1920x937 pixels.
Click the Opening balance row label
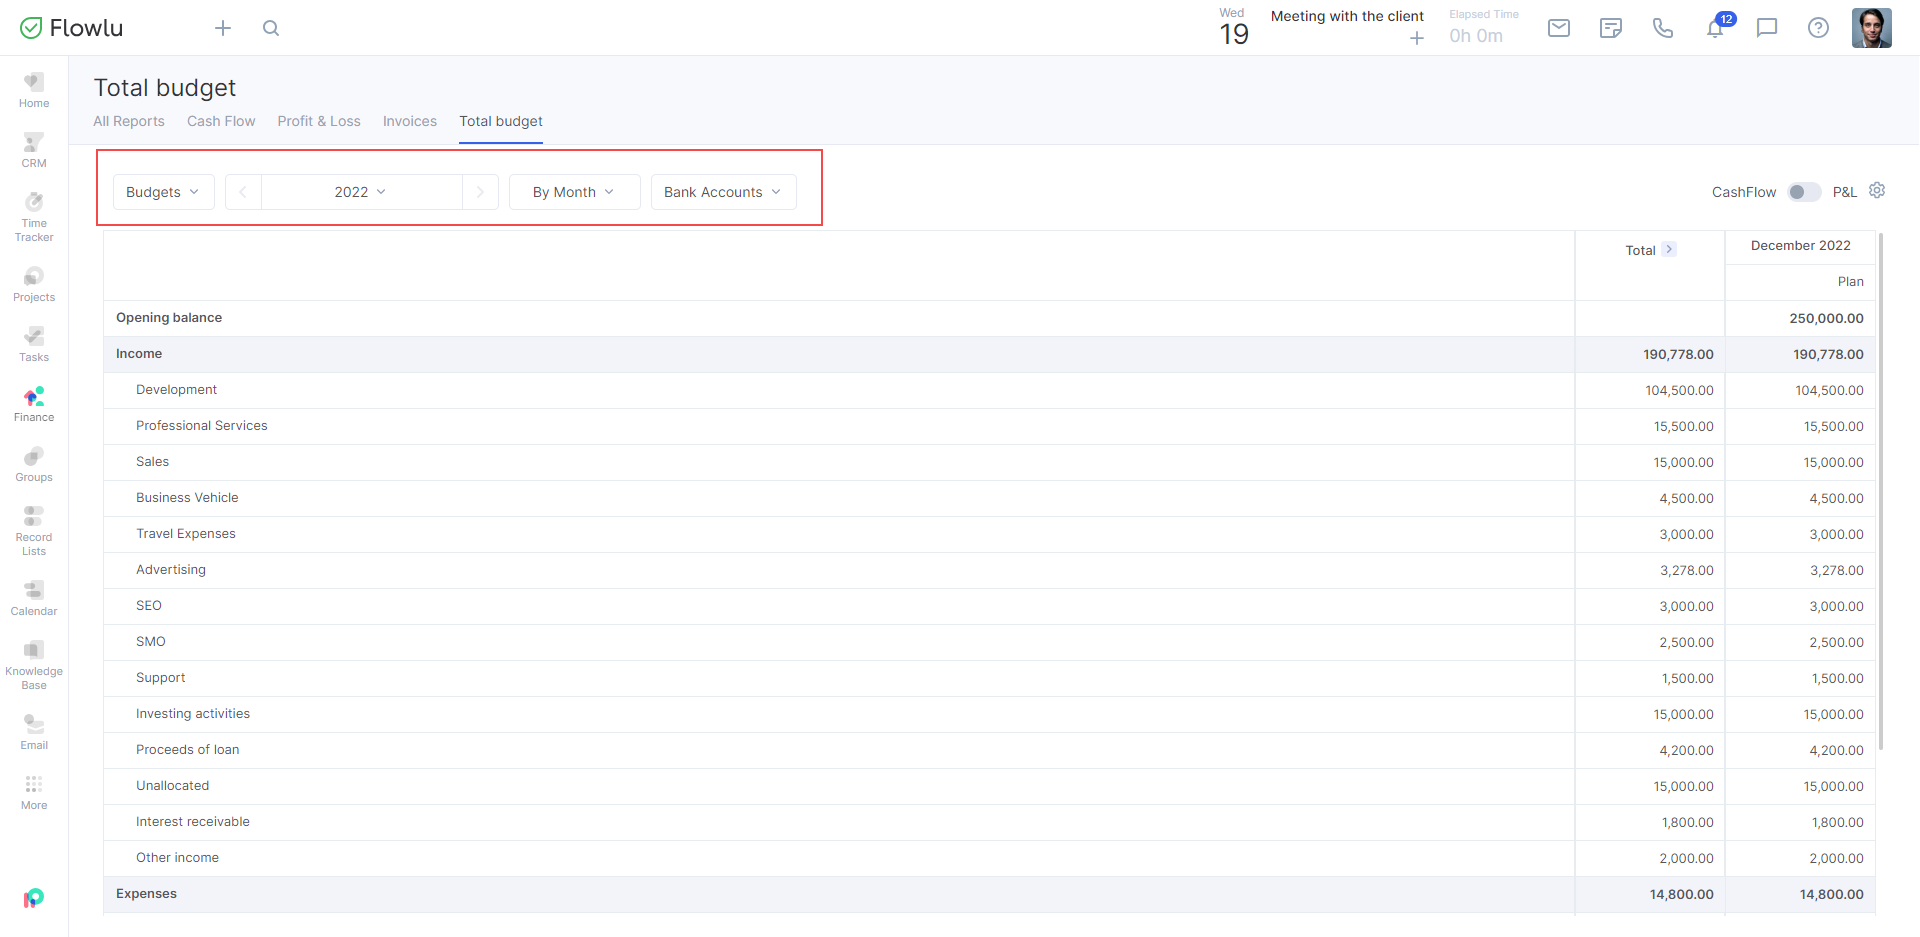[x=169, y=318]
